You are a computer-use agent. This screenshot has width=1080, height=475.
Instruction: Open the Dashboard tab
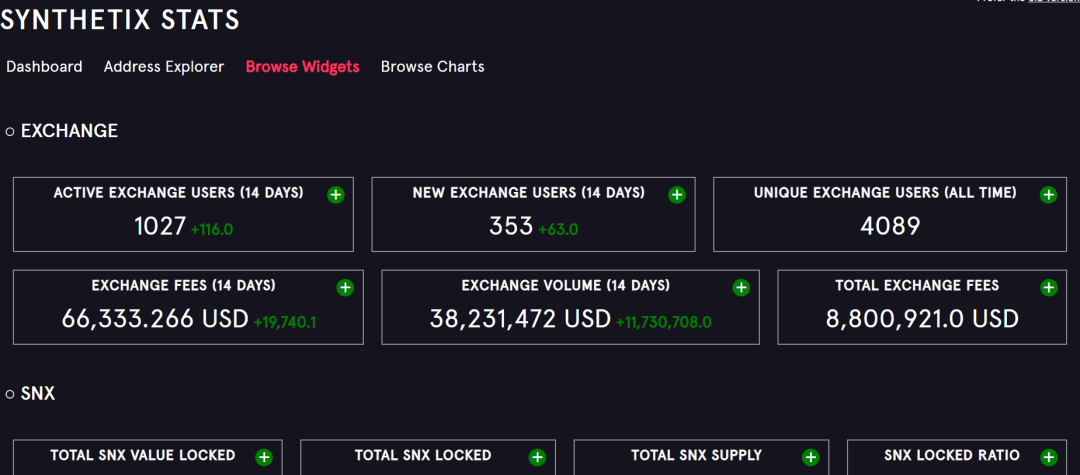coord(44,67)
